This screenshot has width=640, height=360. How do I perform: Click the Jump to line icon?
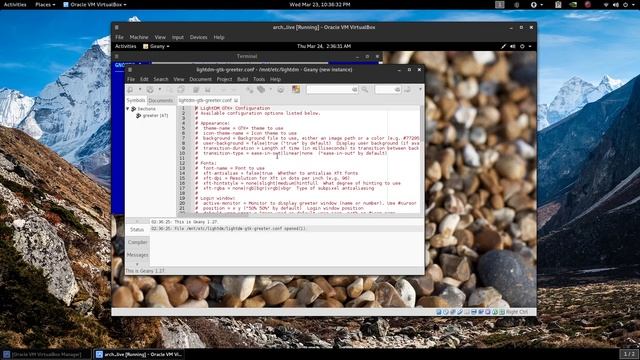click(407, 89)
